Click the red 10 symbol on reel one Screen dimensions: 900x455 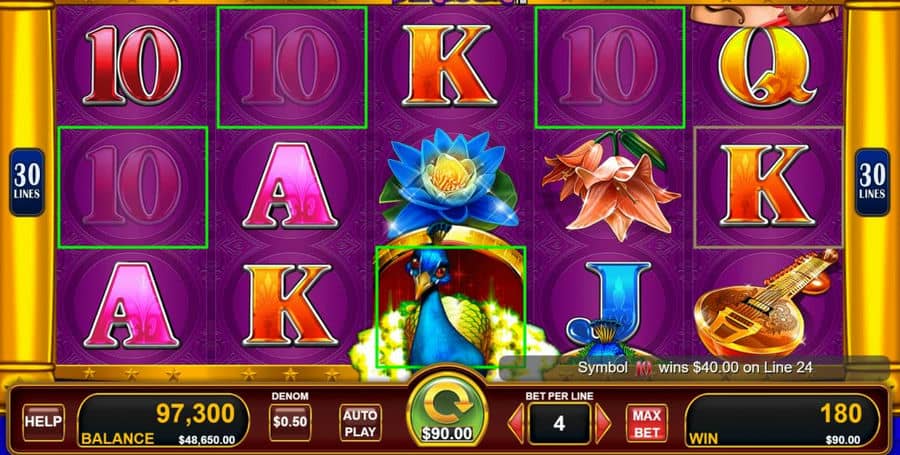pos(133,65)
